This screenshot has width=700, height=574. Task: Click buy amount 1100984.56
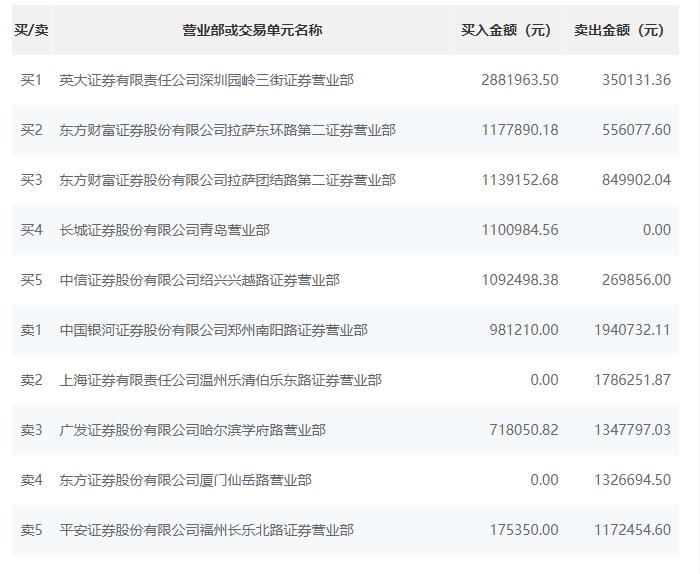(x=520, y=230)
